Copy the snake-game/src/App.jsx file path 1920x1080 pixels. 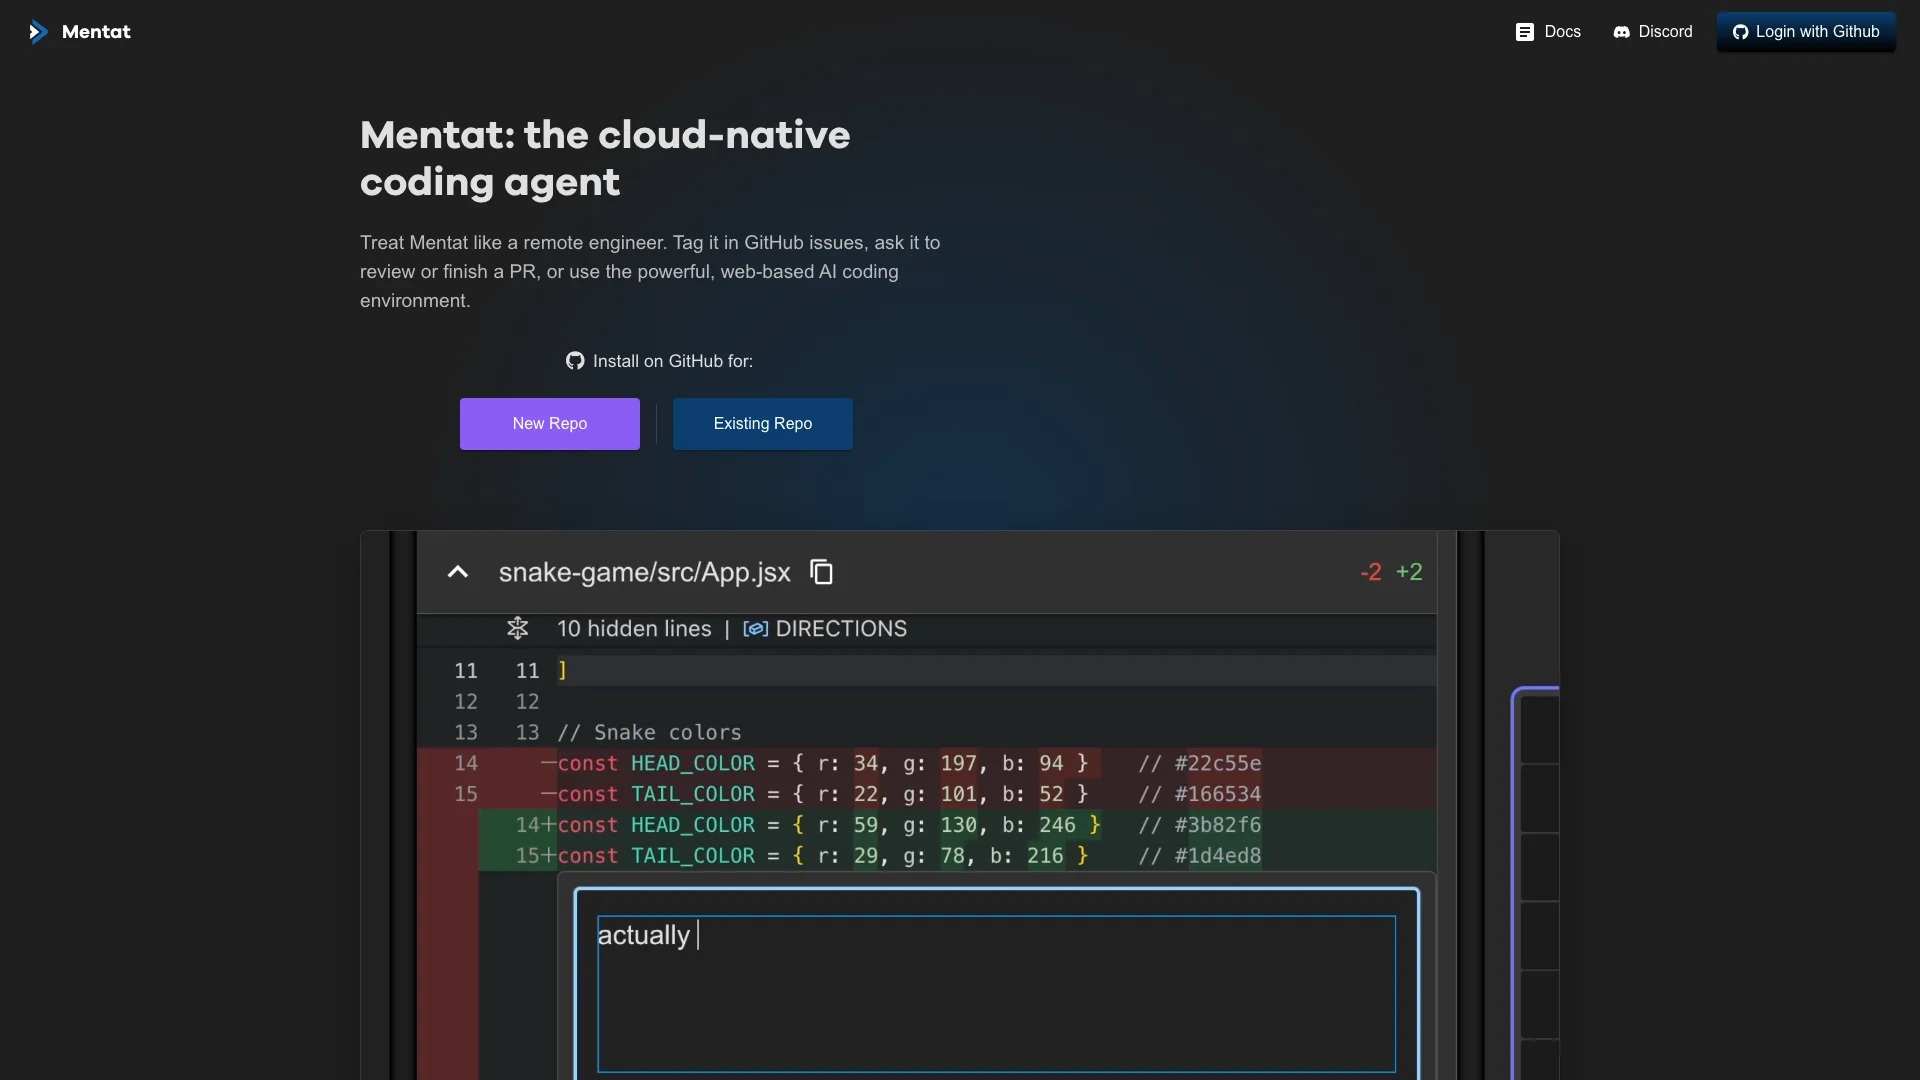click(x=821, y=572)
